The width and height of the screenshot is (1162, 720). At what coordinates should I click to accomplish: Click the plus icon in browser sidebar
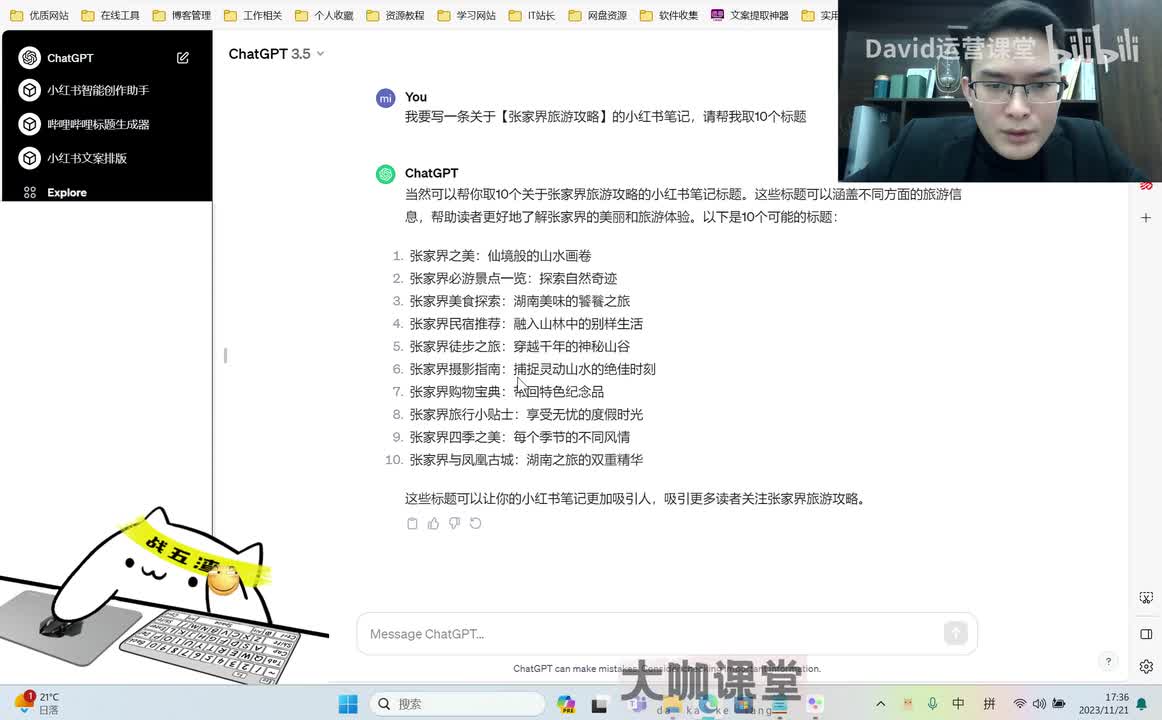coord(1146,217)
